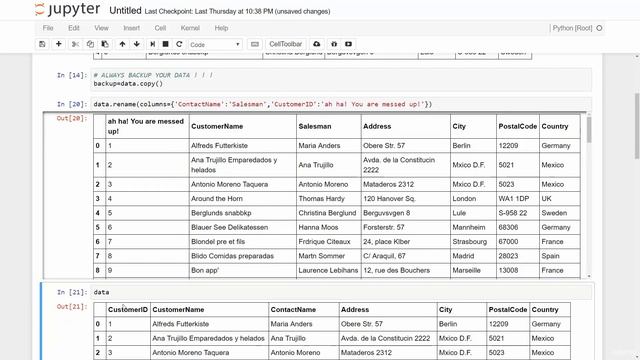Click the cloud upload toolbar icon

point(317,44)
